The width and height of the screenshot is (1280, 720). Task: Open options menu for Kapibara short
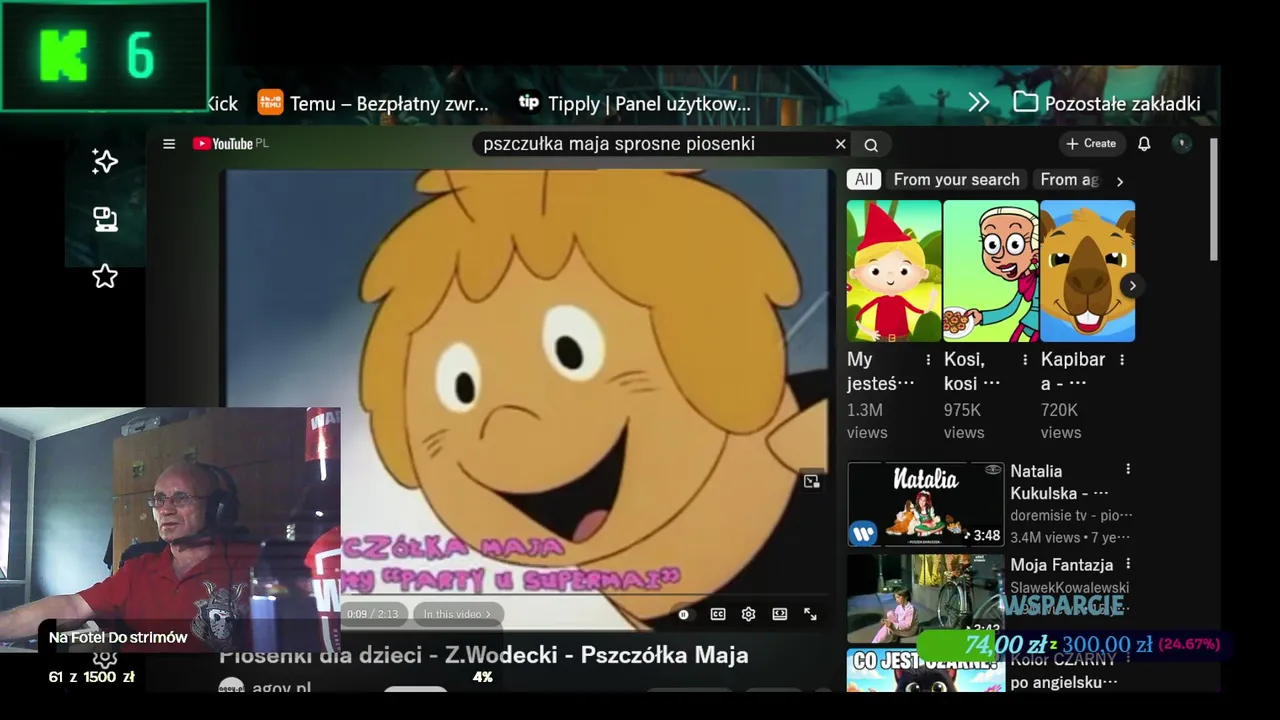tap(1122, 360)
